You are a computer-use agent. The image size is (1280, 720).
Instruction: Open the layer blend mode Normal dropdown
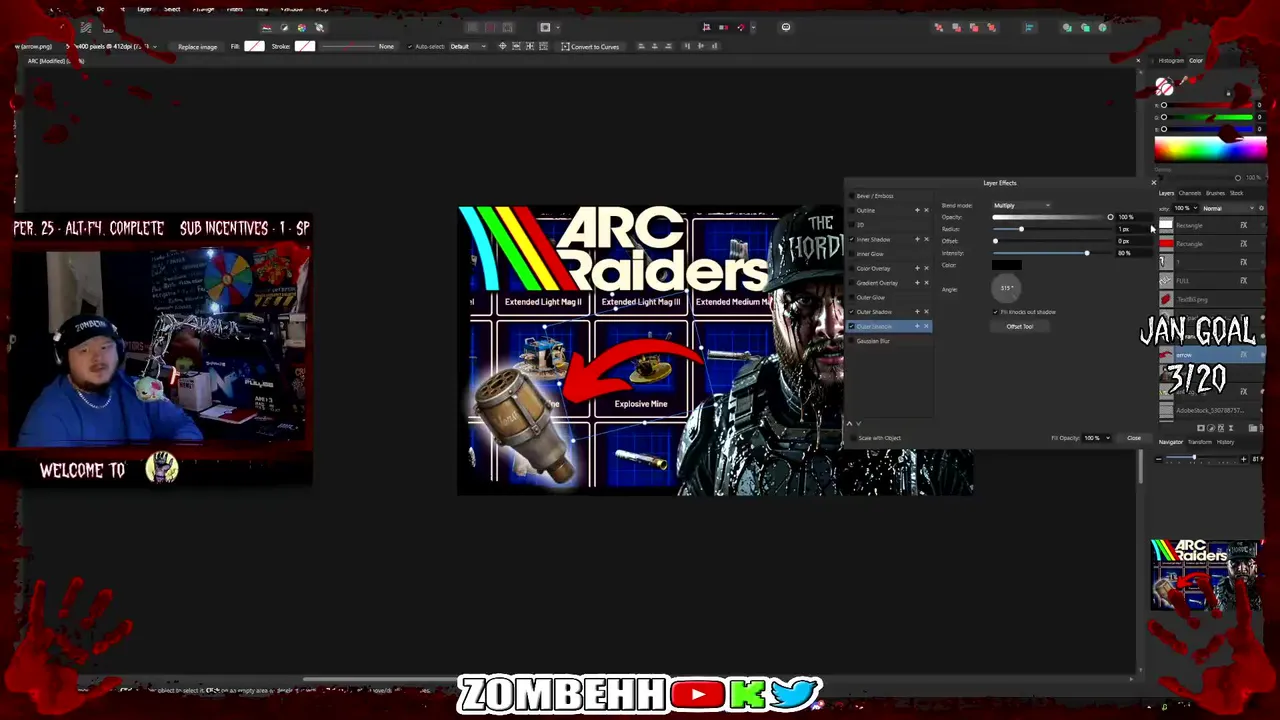(1228, 208)
